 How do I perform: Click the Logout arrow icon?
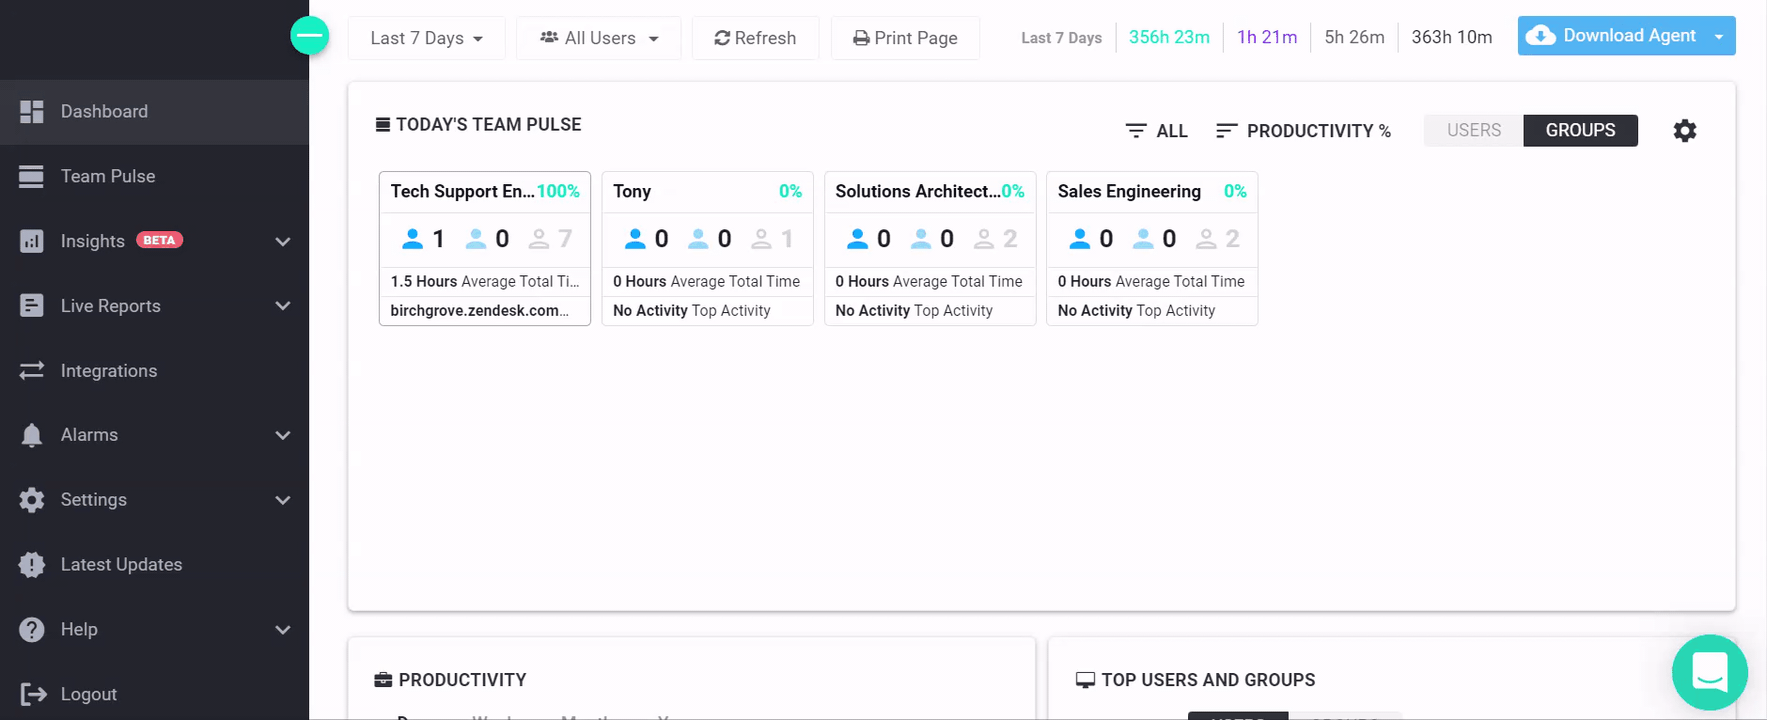[x=33, y=694]
